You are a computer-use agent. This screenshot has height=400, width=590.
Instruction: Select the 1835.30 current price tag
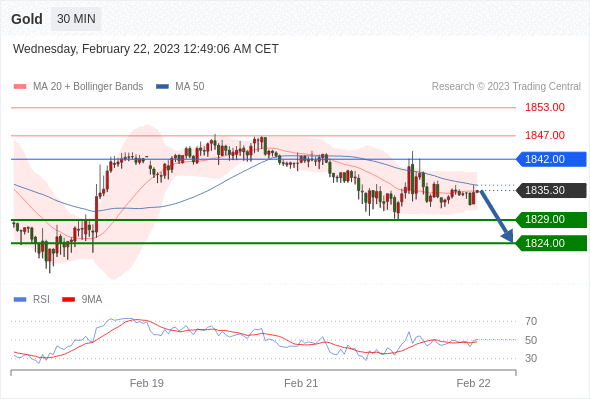point(551,190)
